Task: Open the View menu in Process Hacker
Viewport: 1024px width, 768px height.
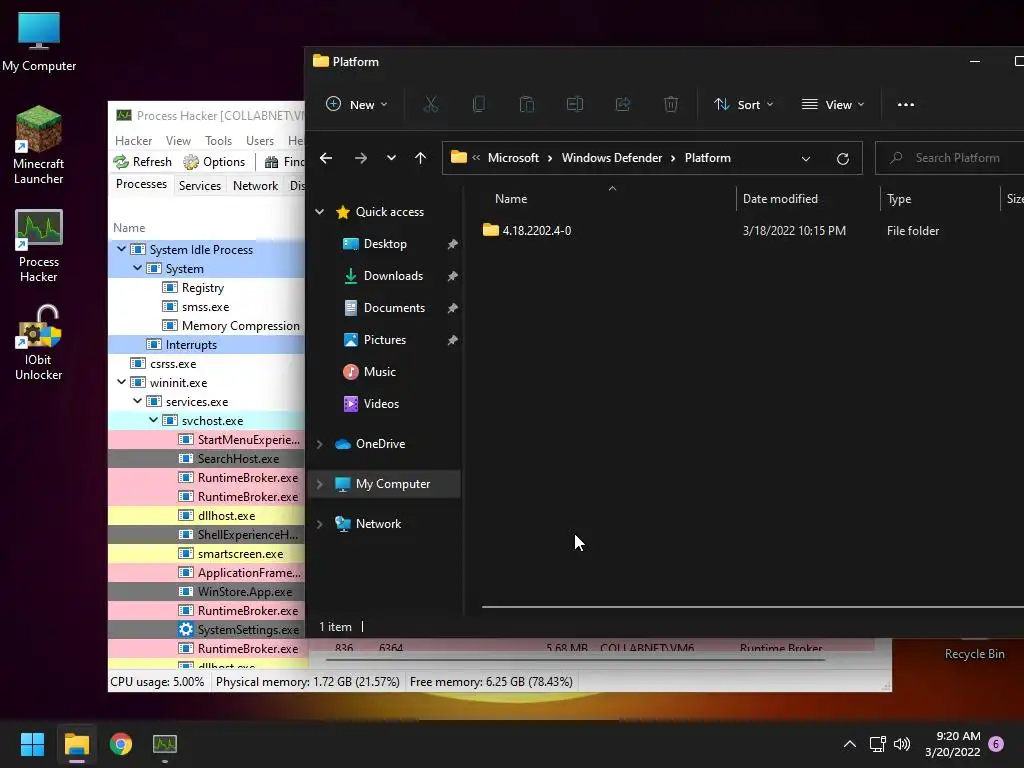Action: [x=178, y=140]
